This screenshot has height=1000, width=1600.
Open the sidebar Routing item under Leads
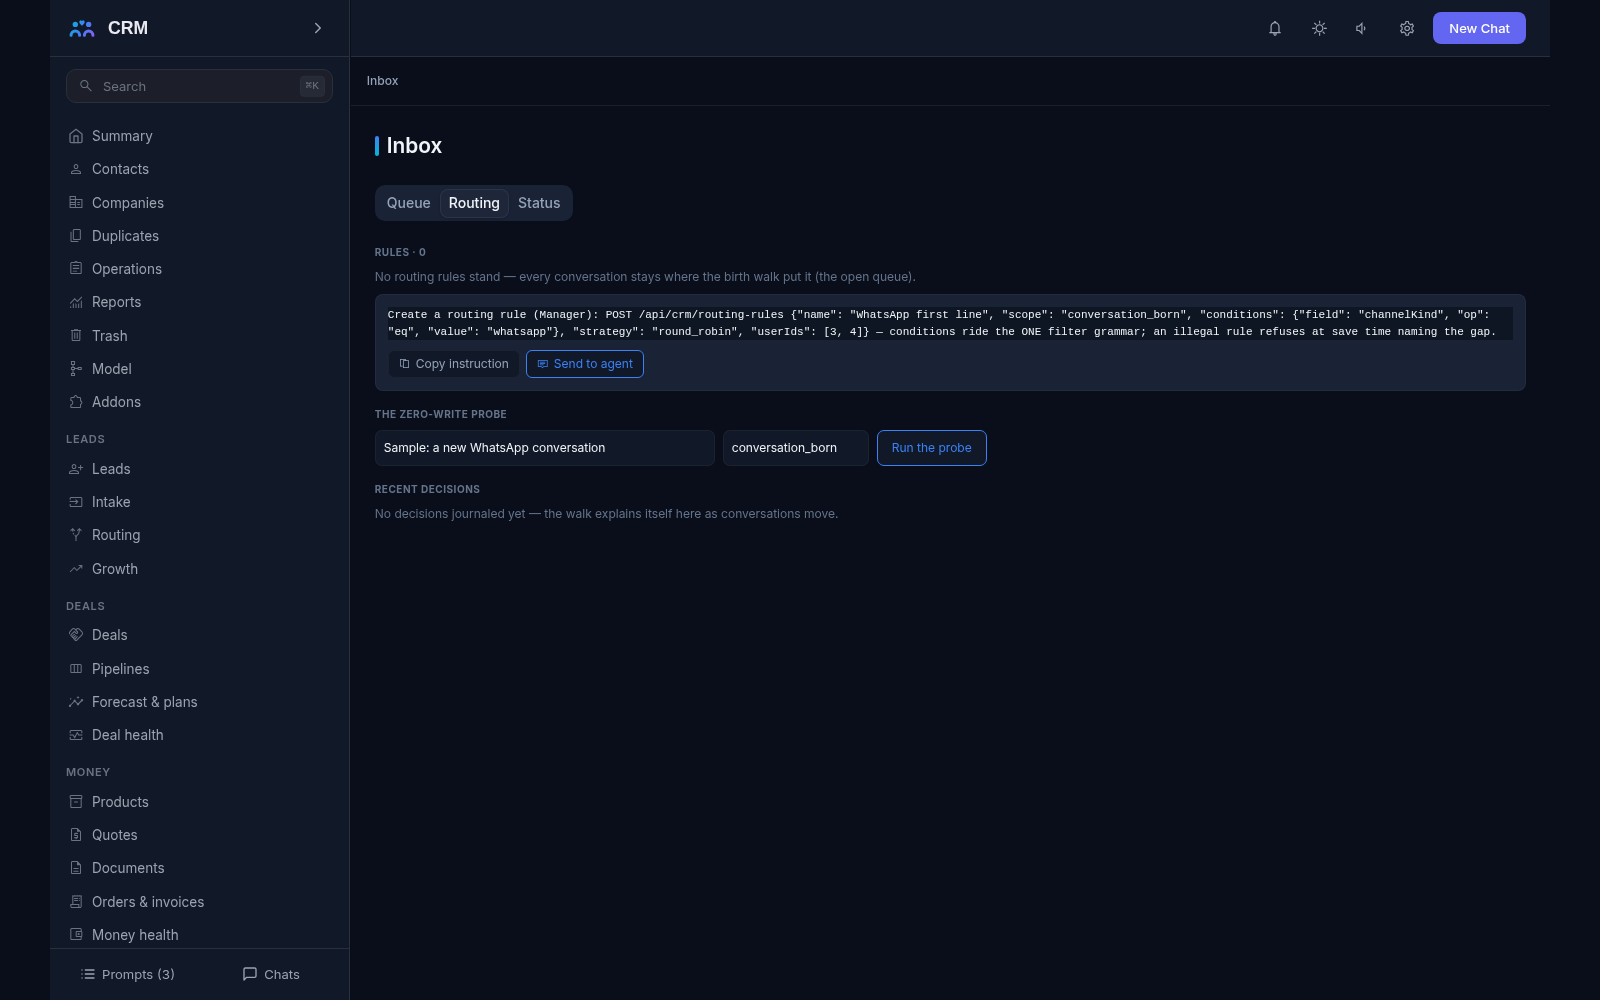[199, 535]
